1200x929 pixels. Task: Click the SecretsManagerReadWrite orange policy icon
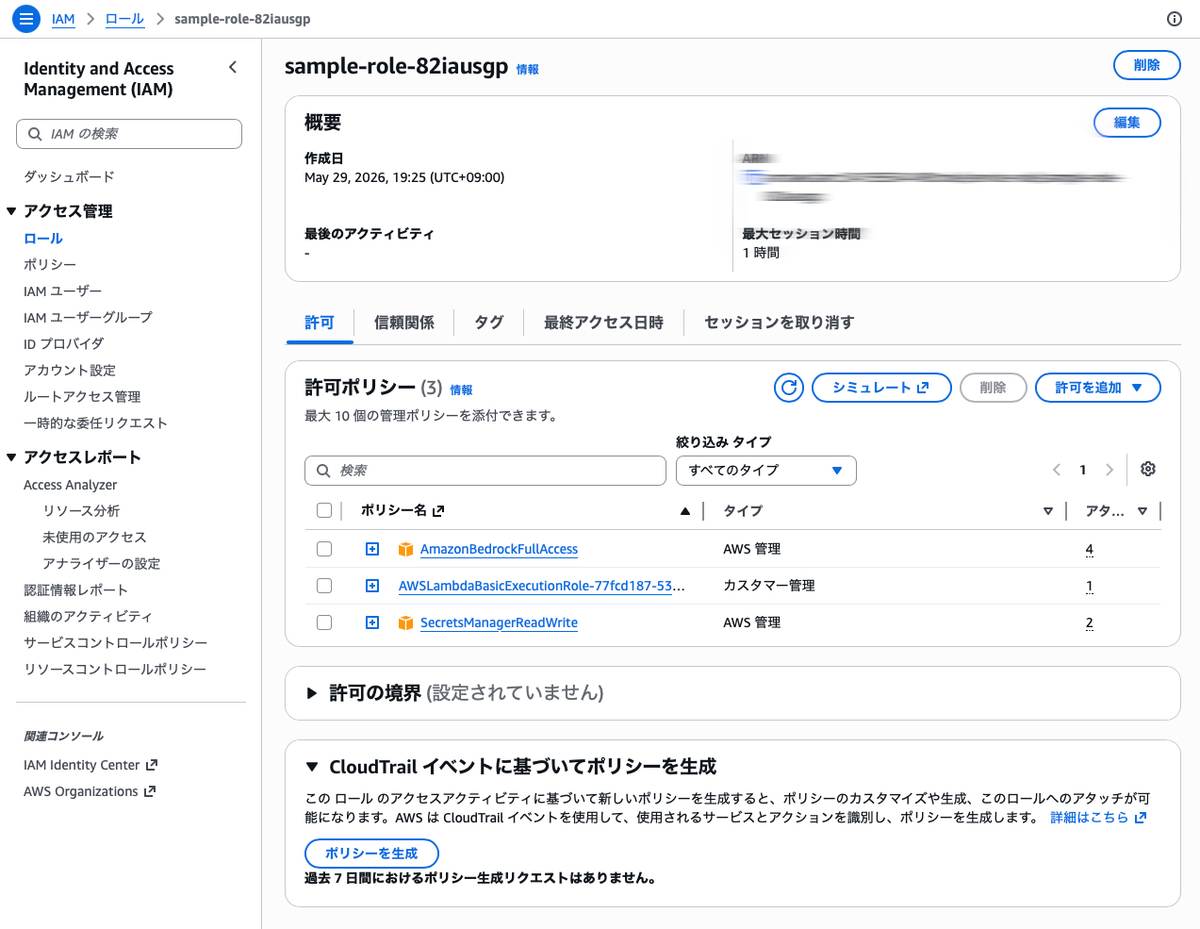click(405, 622)
